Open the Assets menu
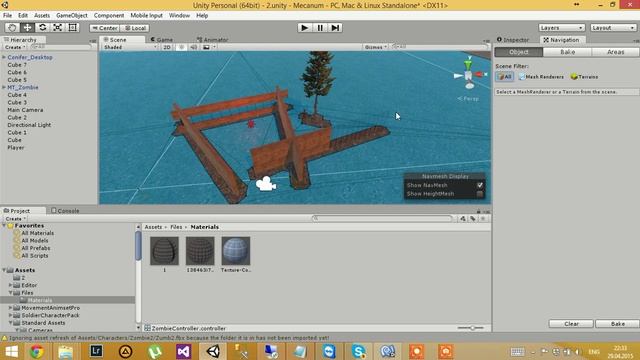The height and width of the screenshot is (360, 640). click(x=42, y=16)
